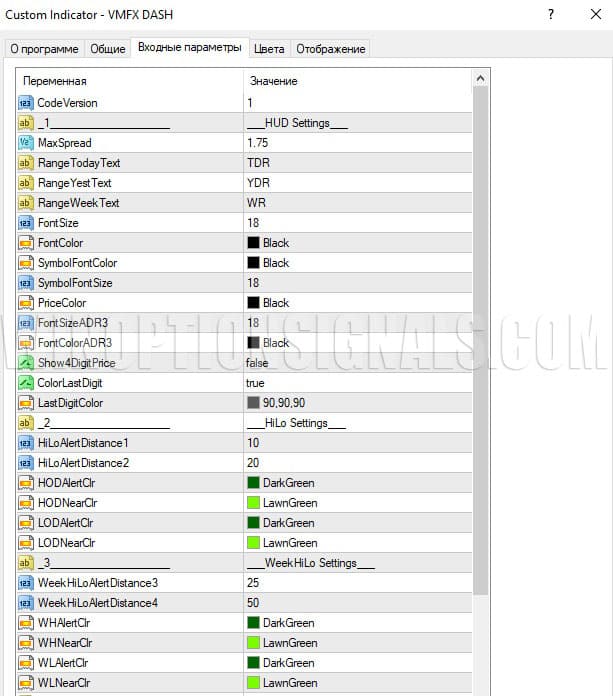Toggle the Show4DigitPrice false value
Screen dimensions: 613x696
tap(259, 363)
